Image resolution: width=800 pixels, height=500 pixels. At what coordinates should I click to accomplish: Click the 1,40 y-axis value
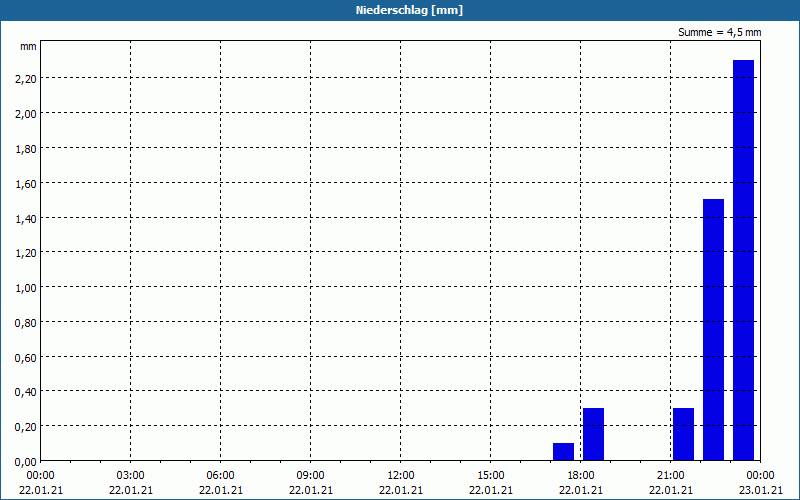tap(26, 218)
